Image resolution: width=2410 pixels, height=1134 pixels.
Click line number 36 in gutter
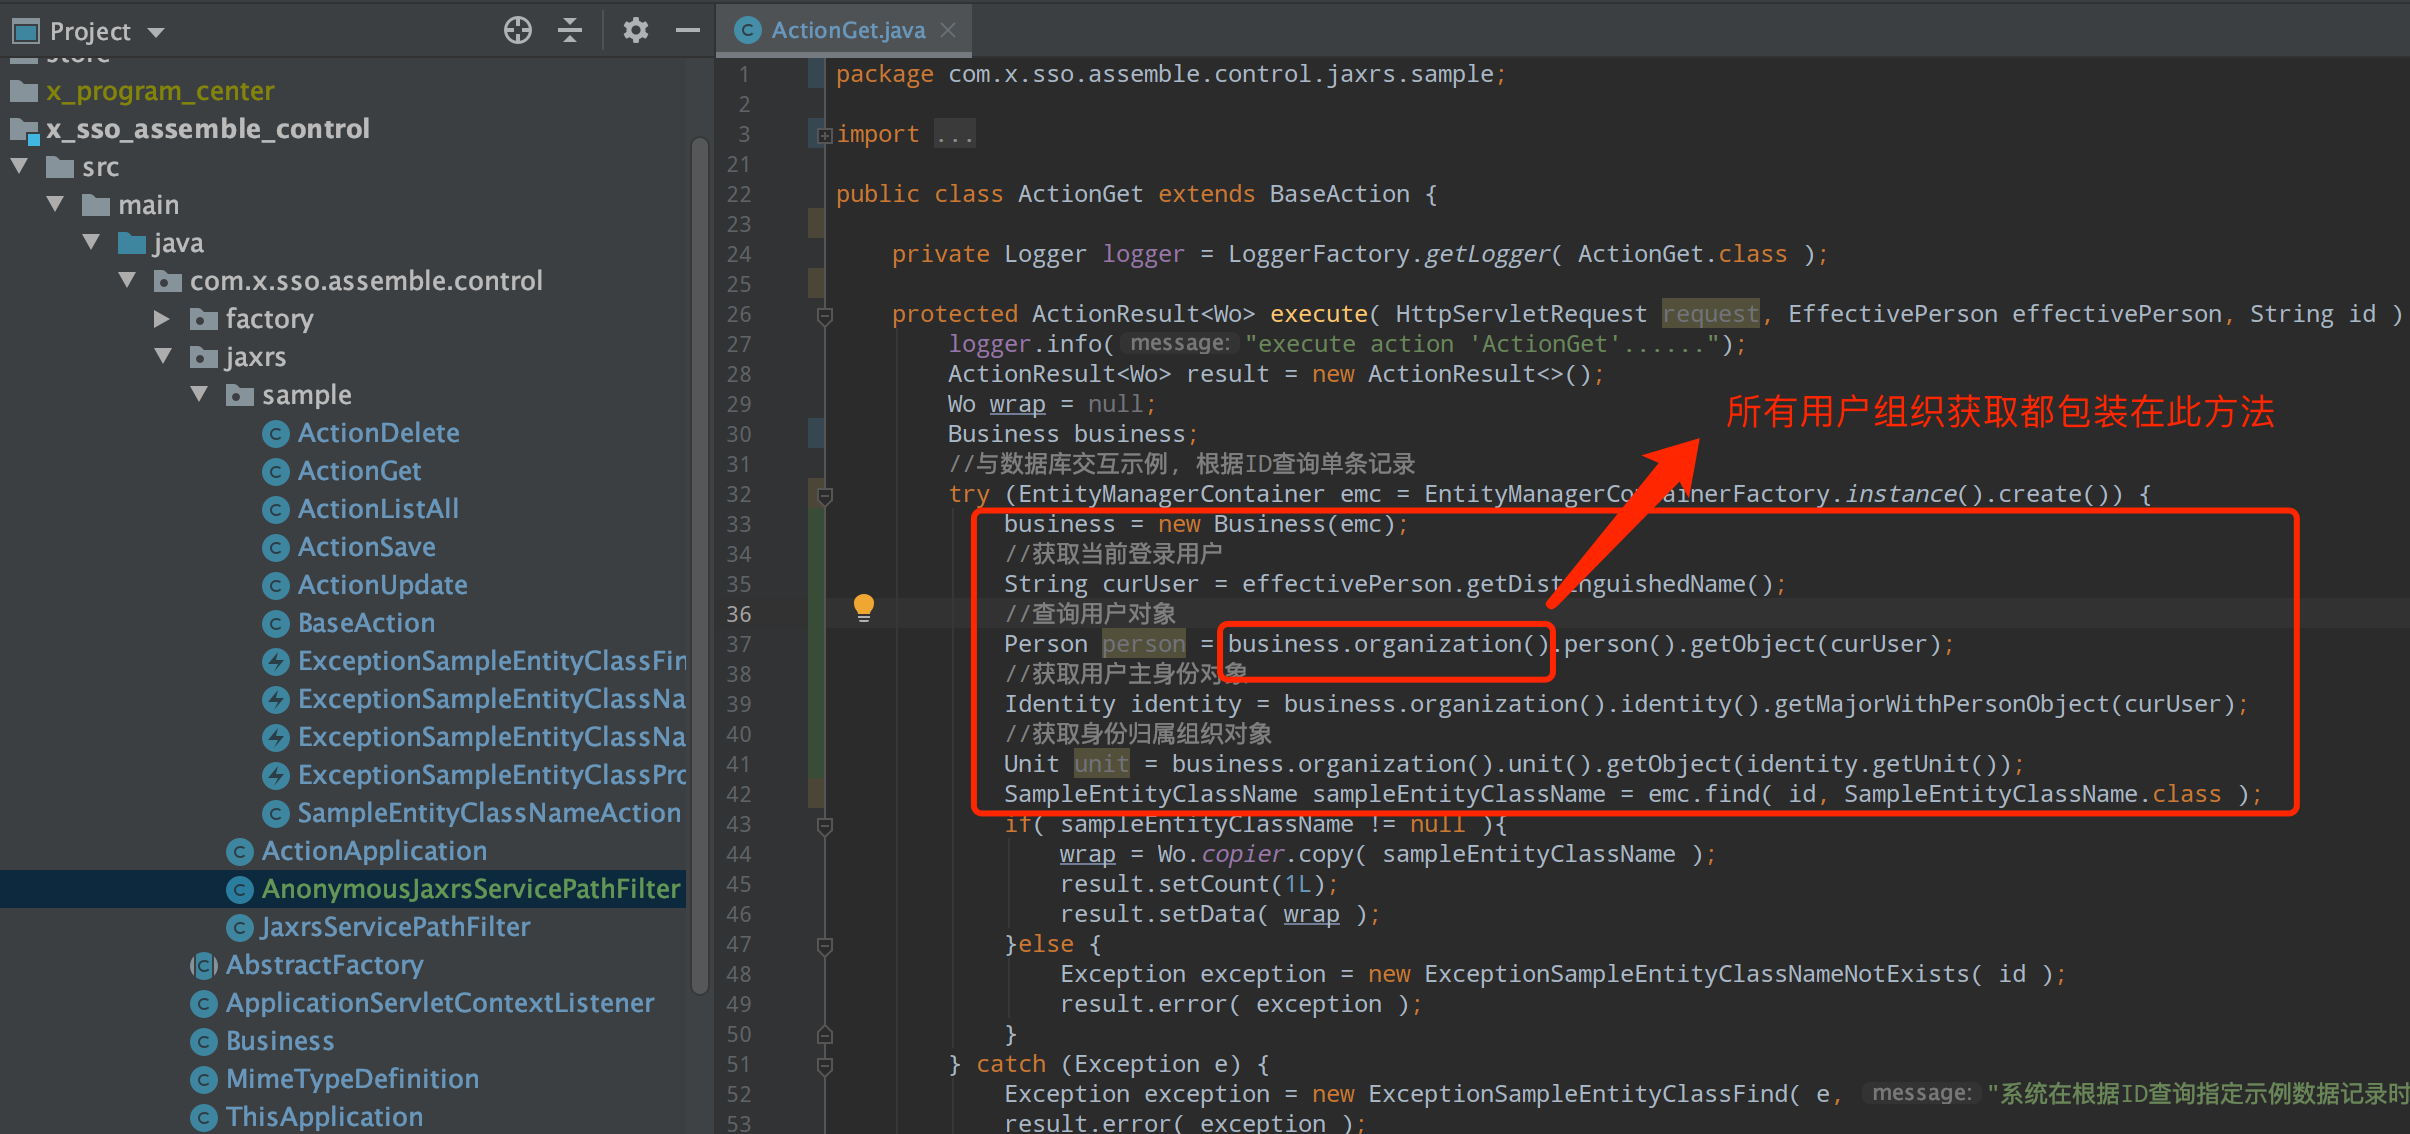tap(739, 614)
